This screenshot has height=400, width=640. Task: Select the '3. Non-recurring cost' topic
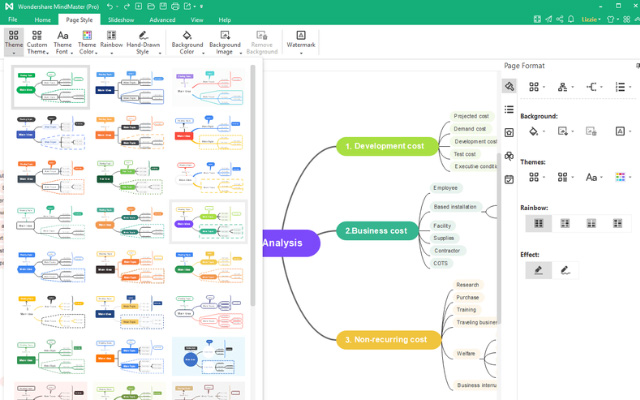pos(388,340)
